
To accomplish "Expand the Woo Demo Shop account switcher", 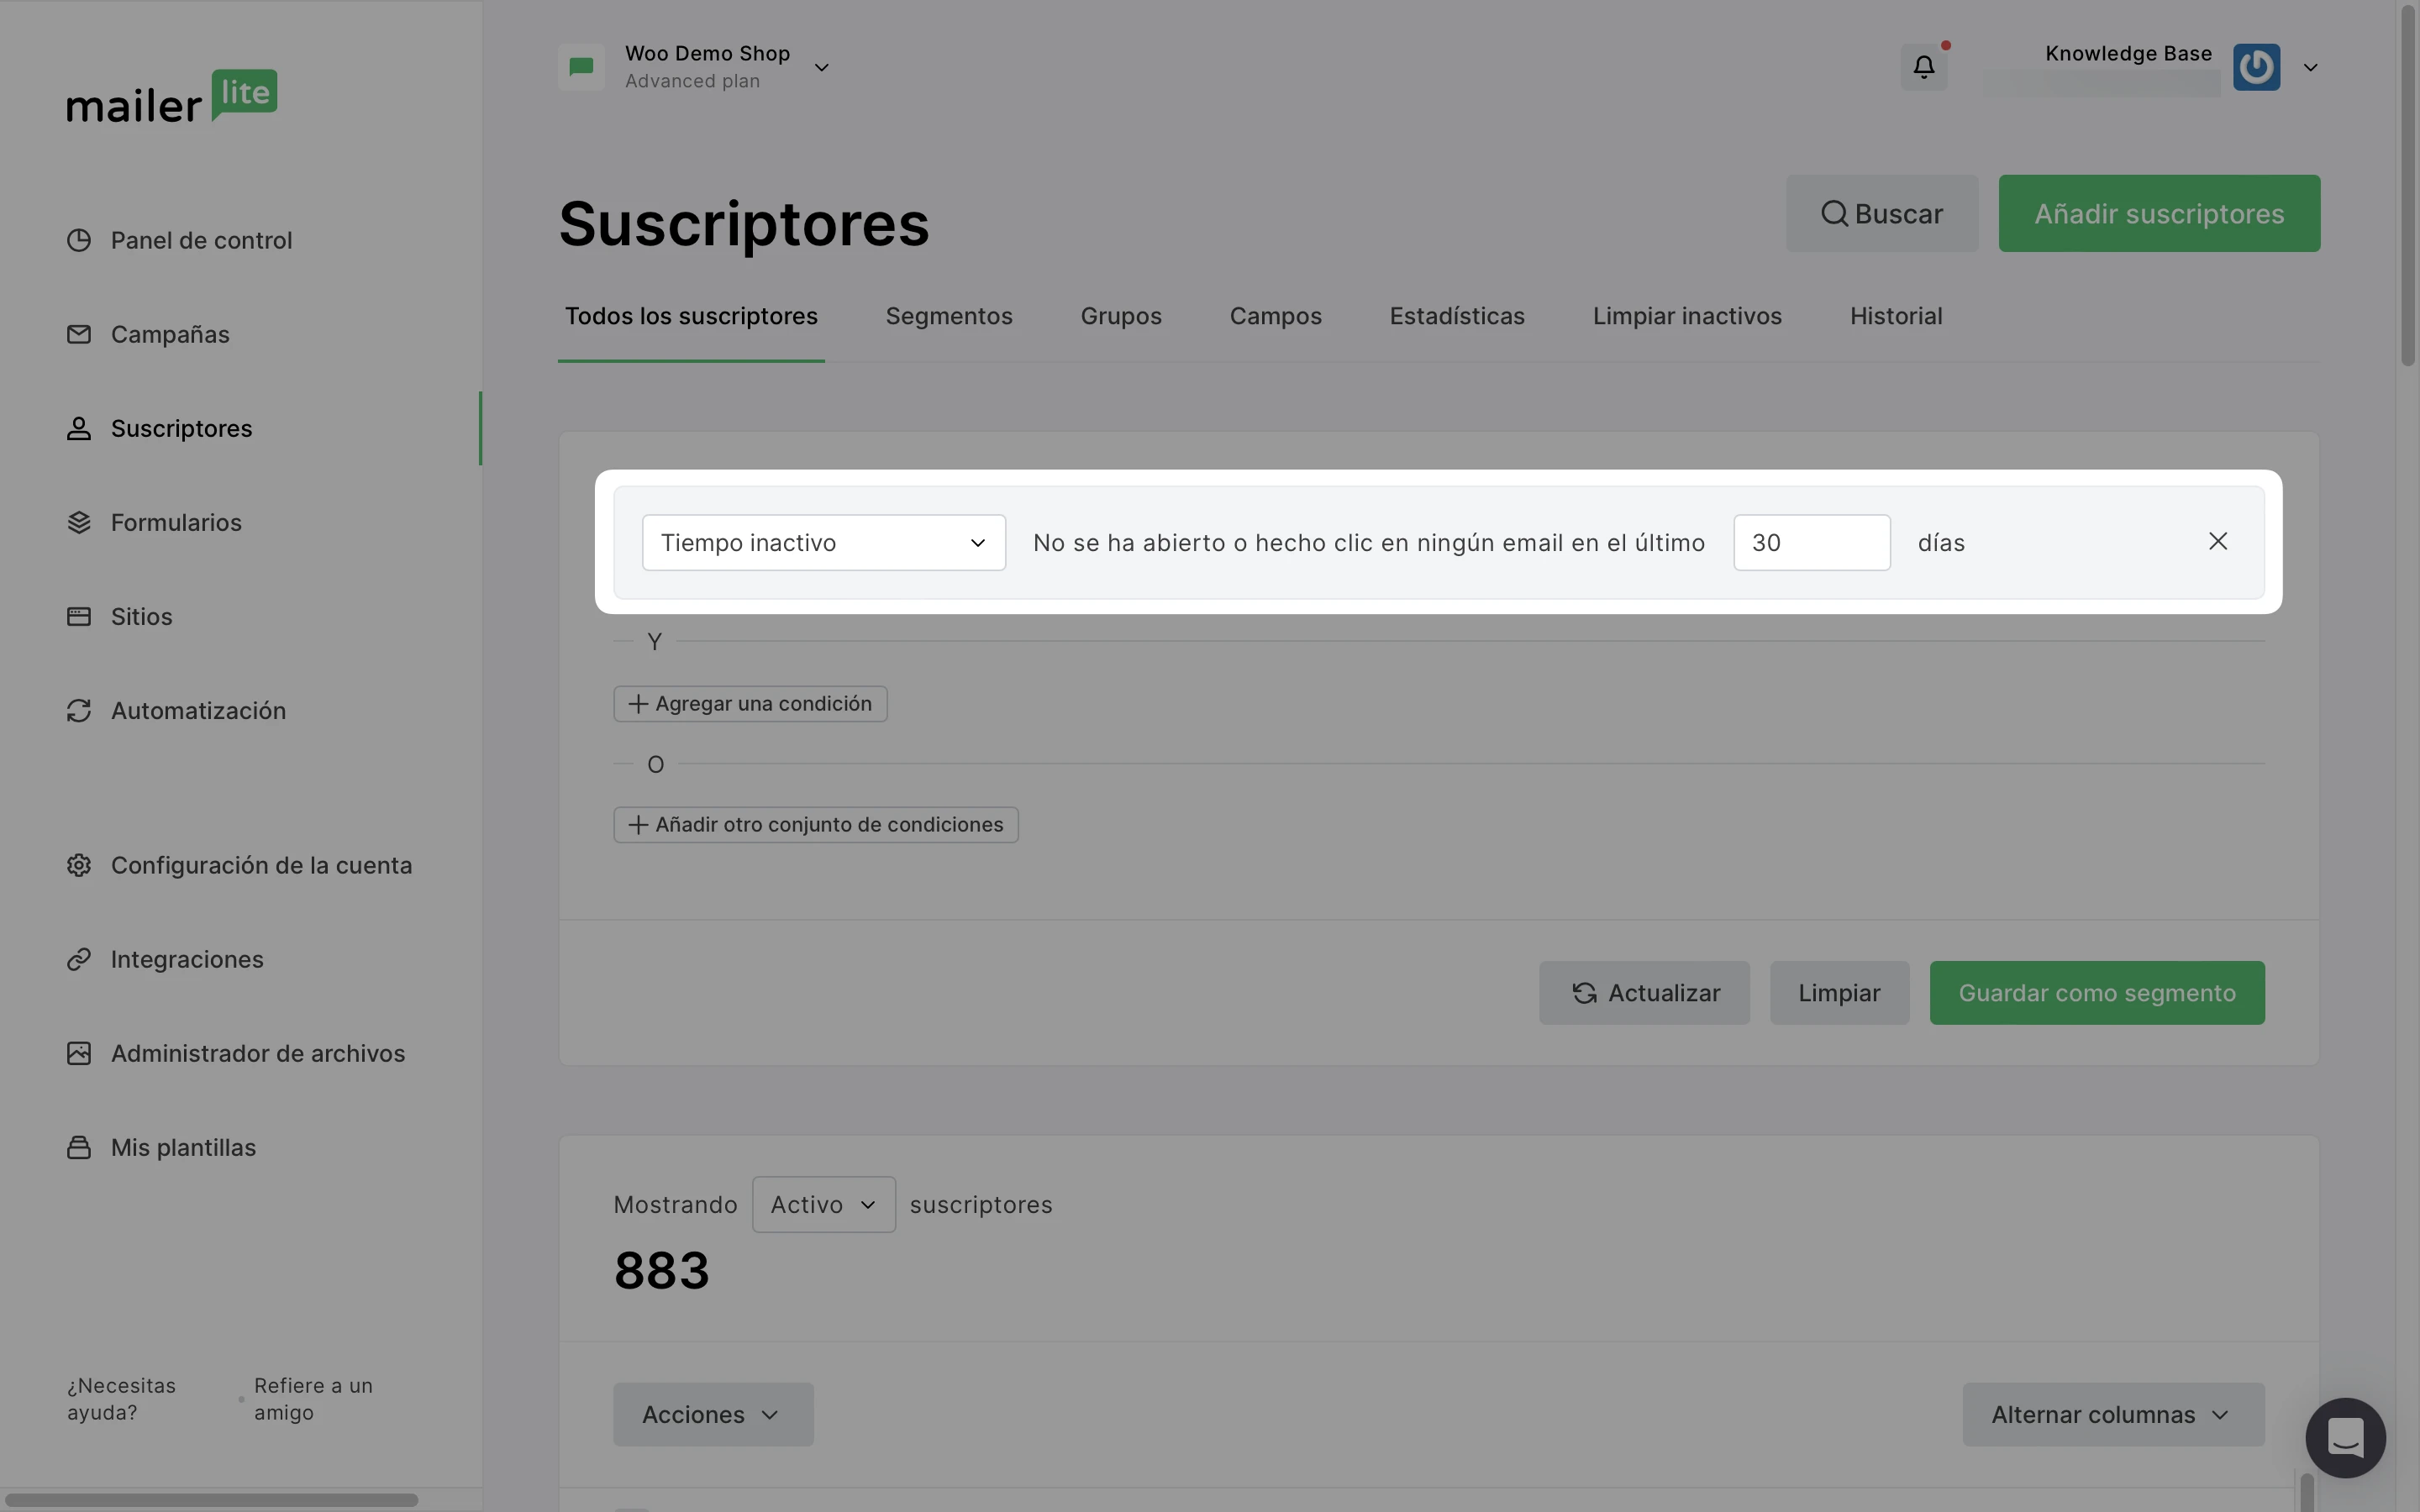I will [821, 68].
